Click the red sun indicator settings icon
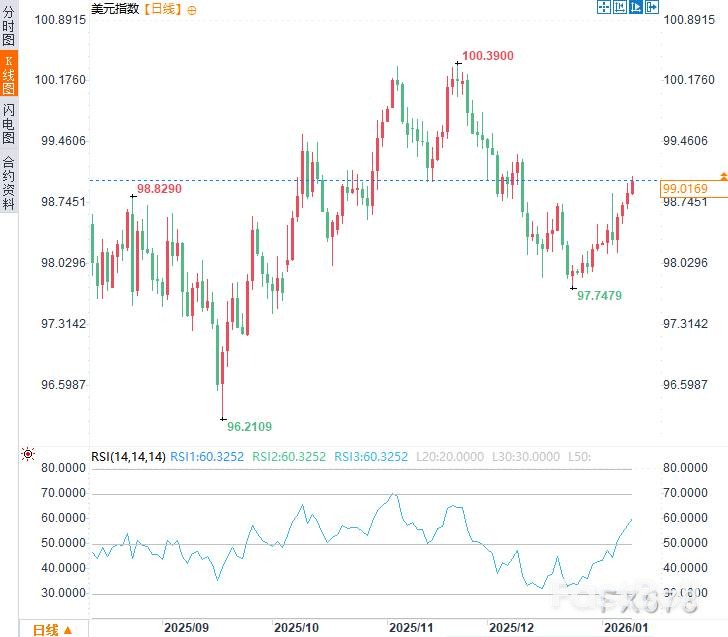This screenshot has width=728, height=637. pos(28,455)
